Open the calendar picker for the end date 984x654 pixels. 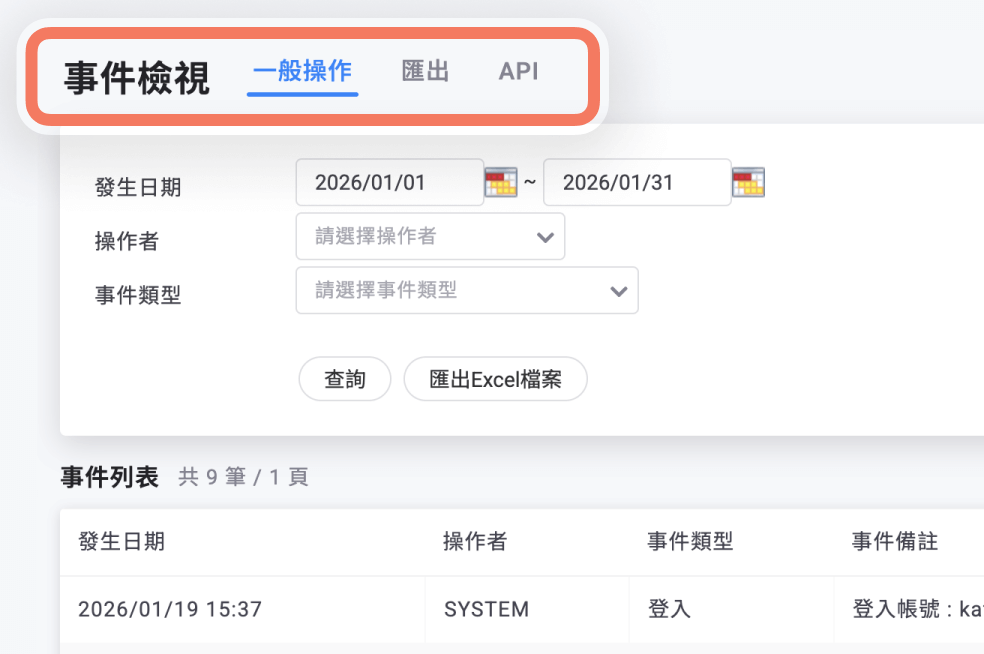click(748, 182)
